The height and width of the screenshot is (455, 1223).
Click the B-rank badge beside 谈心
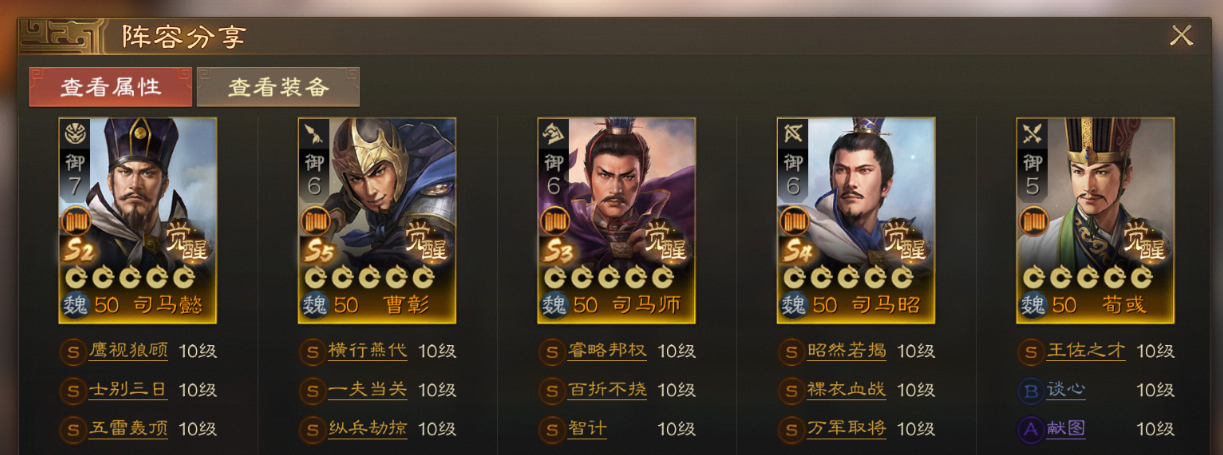coord(1030,390)
